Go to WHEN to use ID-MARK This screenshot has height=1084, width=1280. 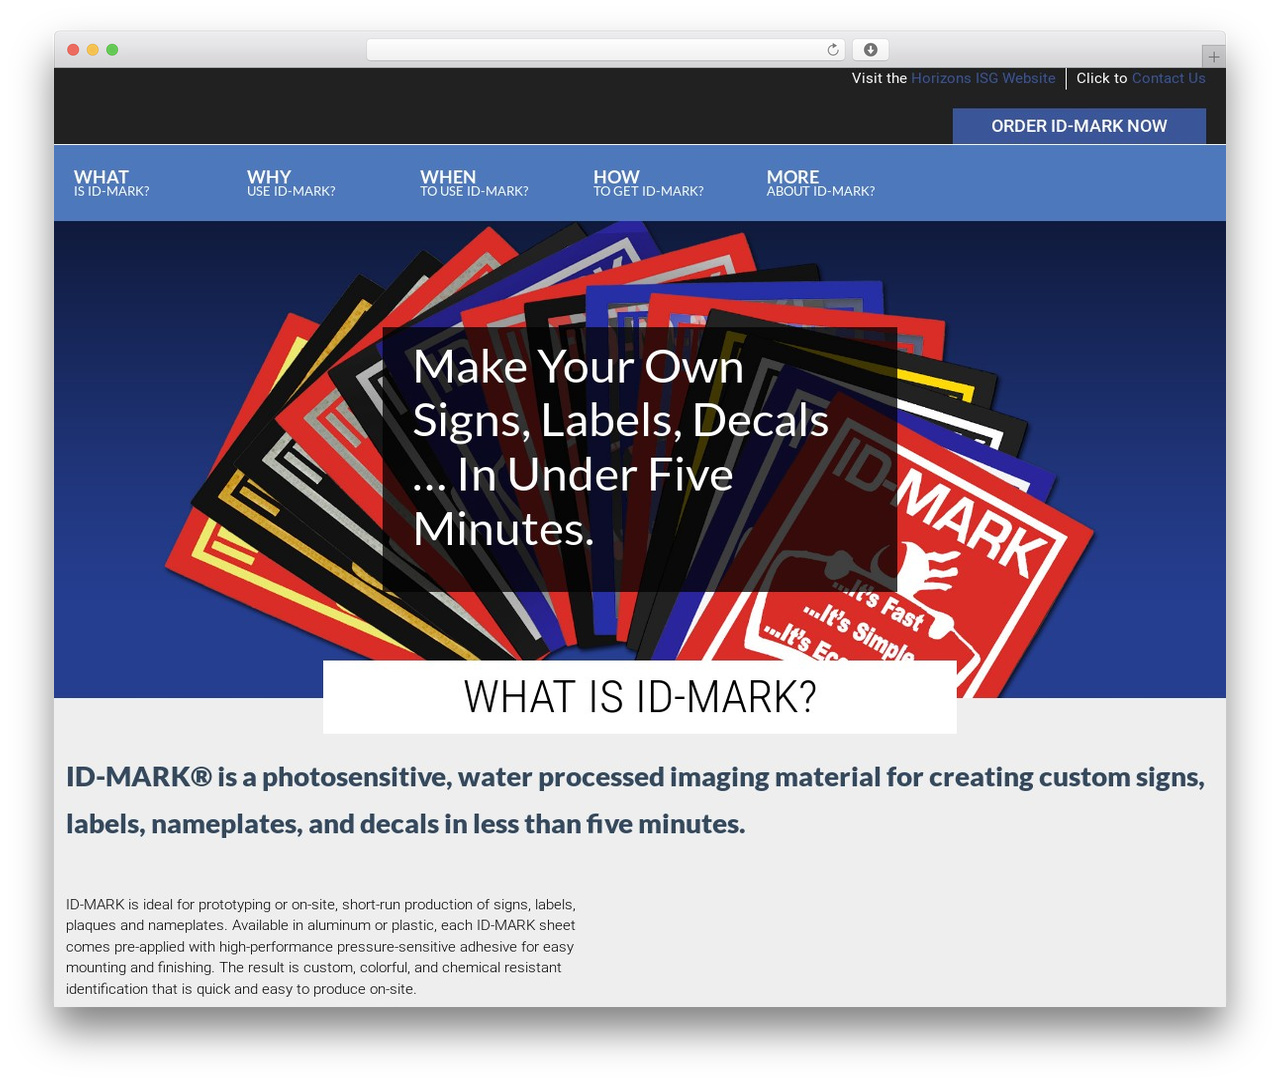coord(474,183)
